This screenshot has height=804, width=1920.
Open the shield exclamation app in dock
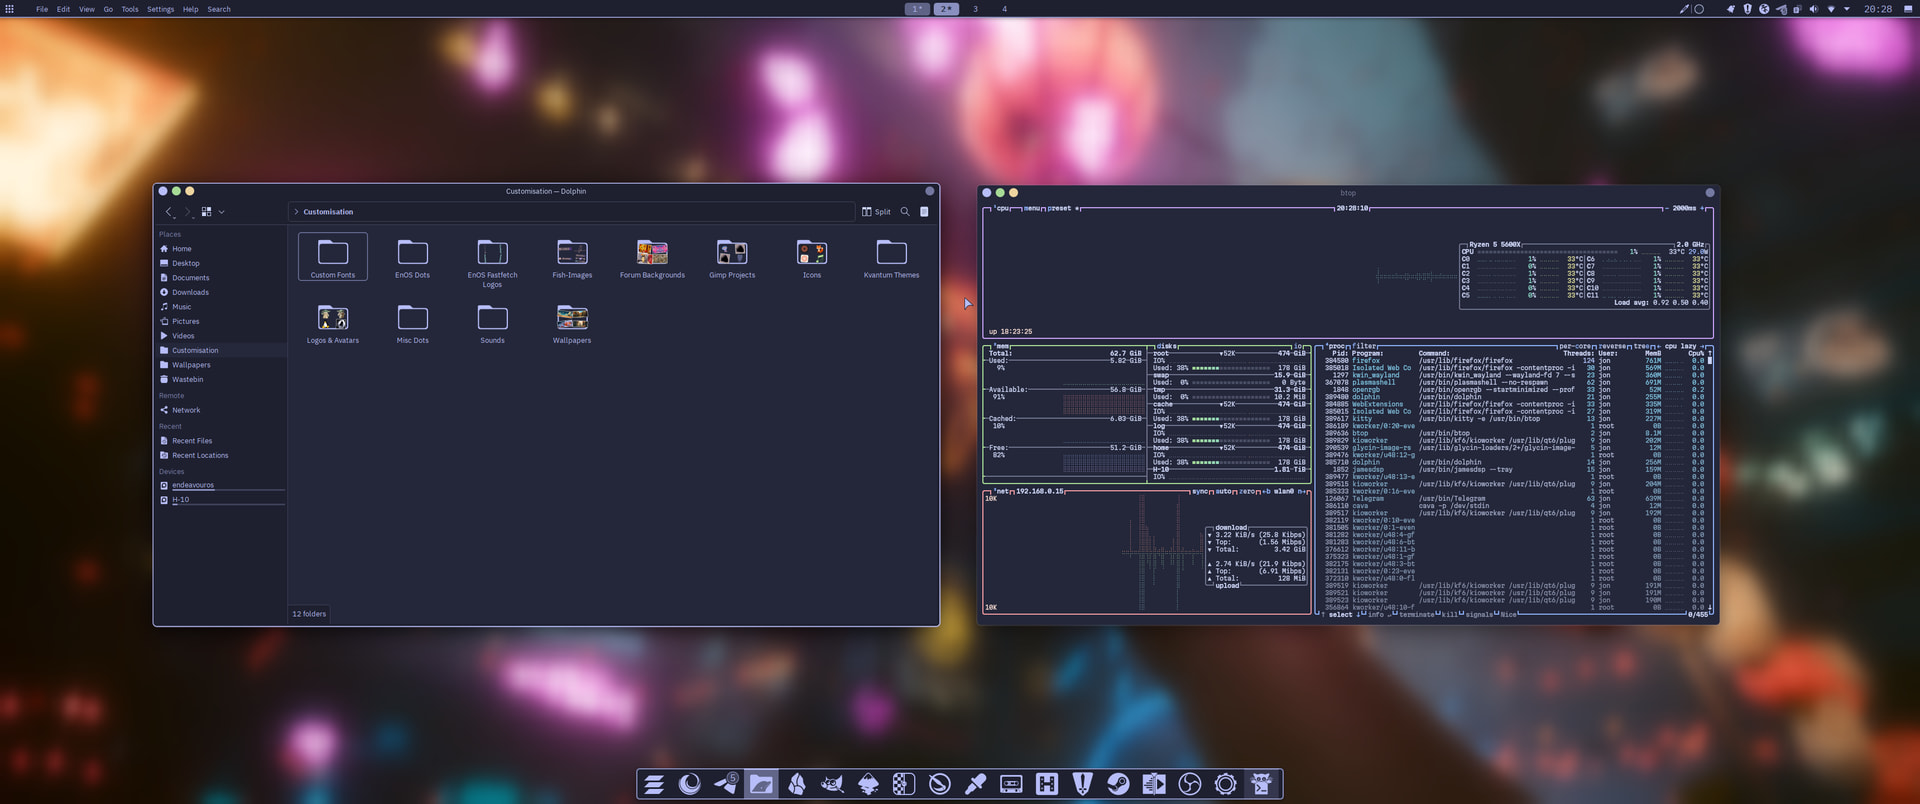pos(1082,784)
